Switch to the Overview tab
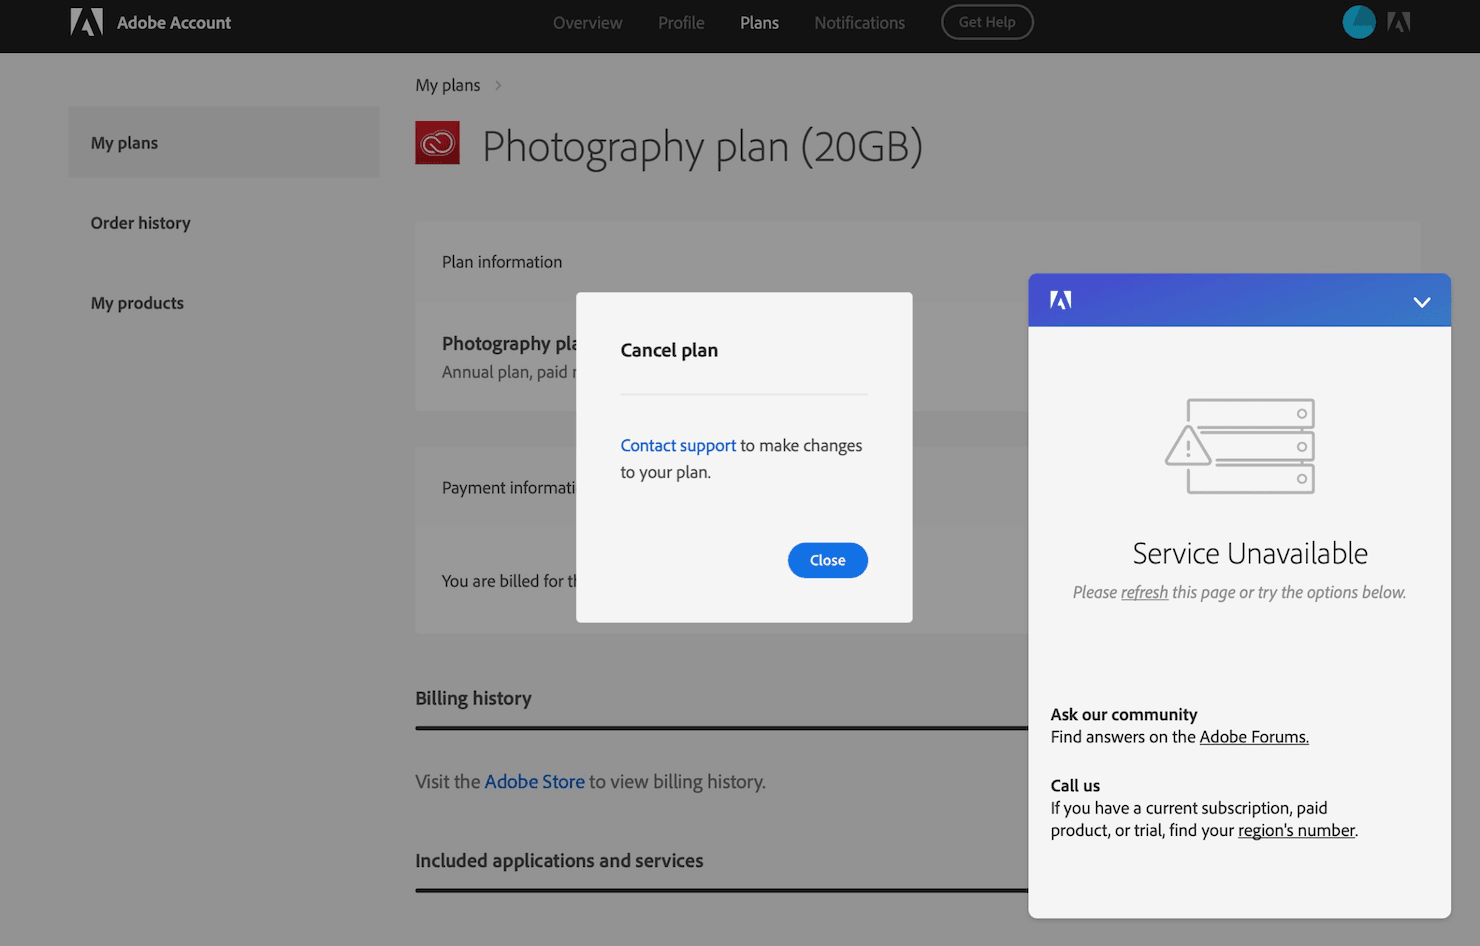1480x946 pixels. coord(587,22)
